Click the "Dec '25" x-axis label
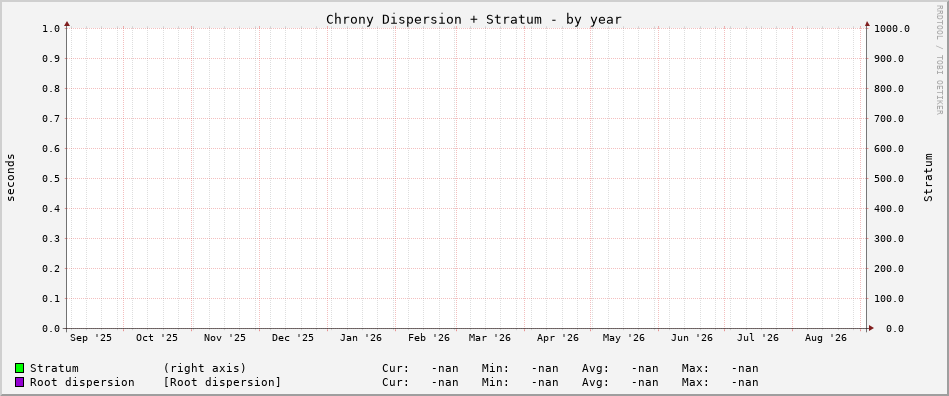 point(293,338)
